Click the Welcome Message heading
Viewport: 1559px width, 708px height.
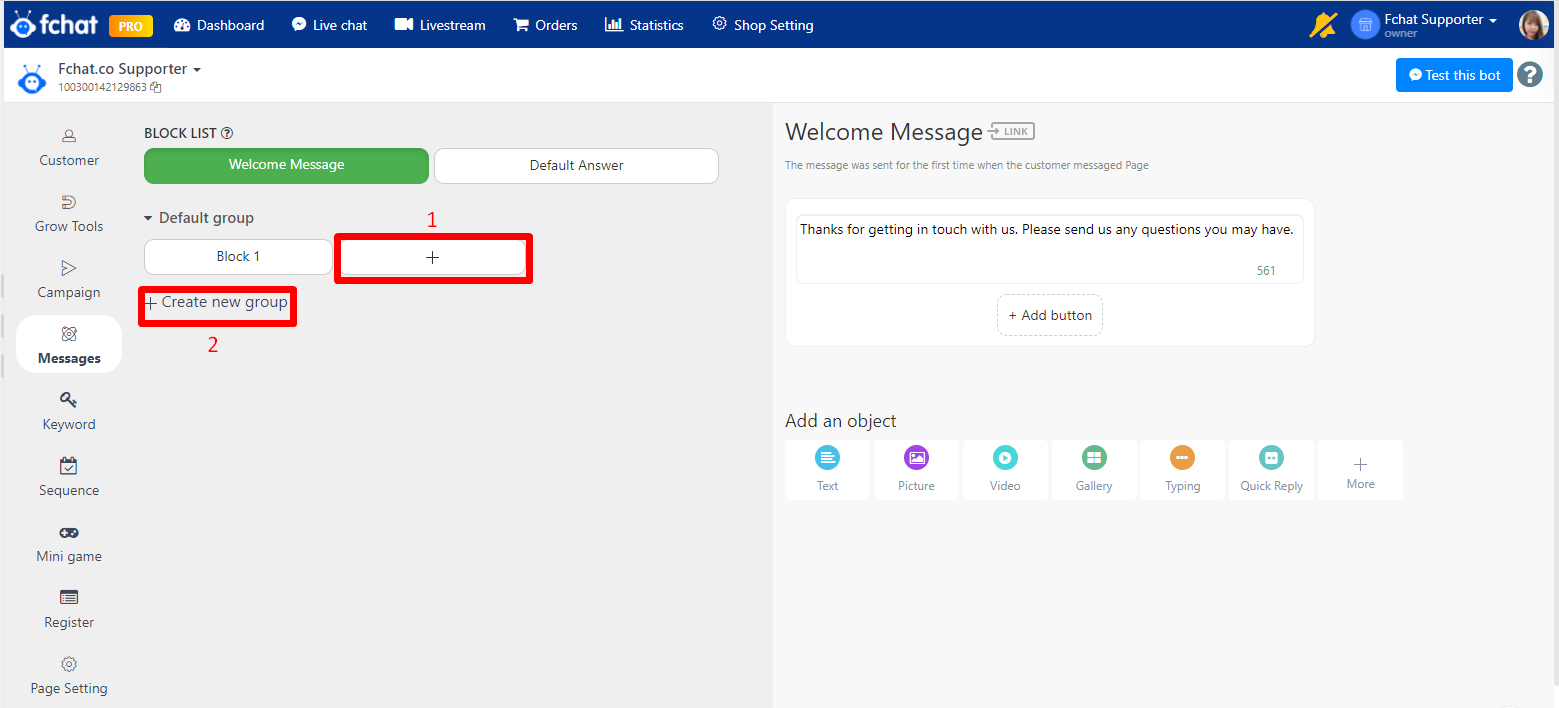click(884, 132)
